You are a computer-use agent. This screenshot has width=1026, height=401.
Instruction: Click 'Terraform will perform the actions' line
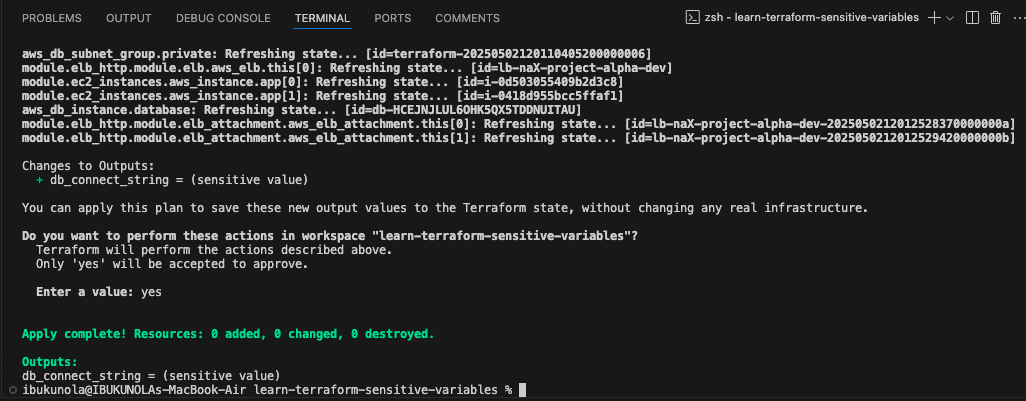pyautogui.click(x=214, y=250)
